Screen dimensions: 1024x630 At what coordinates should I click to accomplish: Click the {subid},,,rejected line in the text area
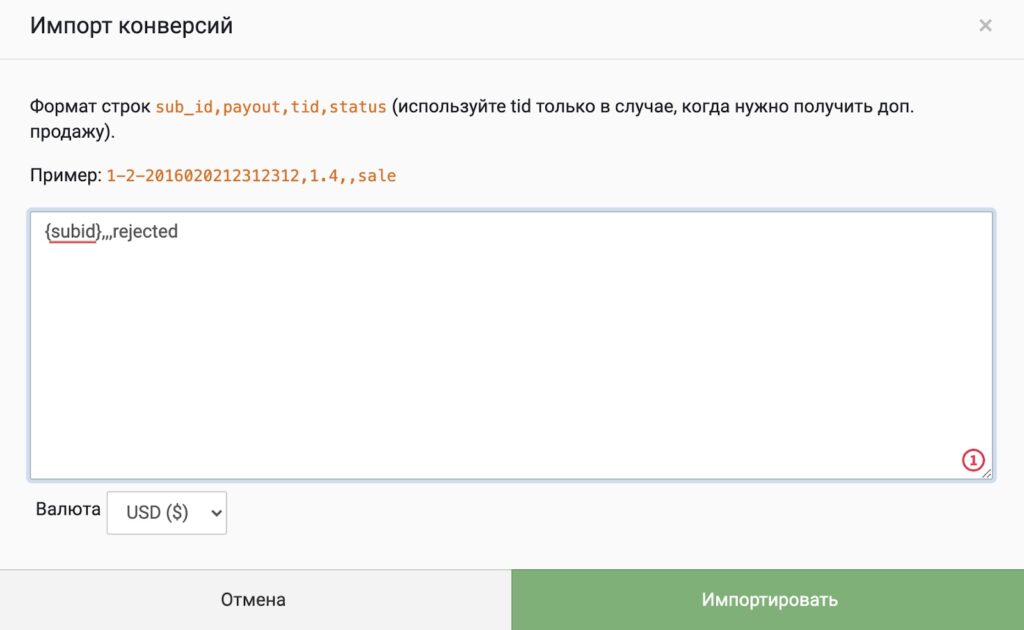click(111, 232)
